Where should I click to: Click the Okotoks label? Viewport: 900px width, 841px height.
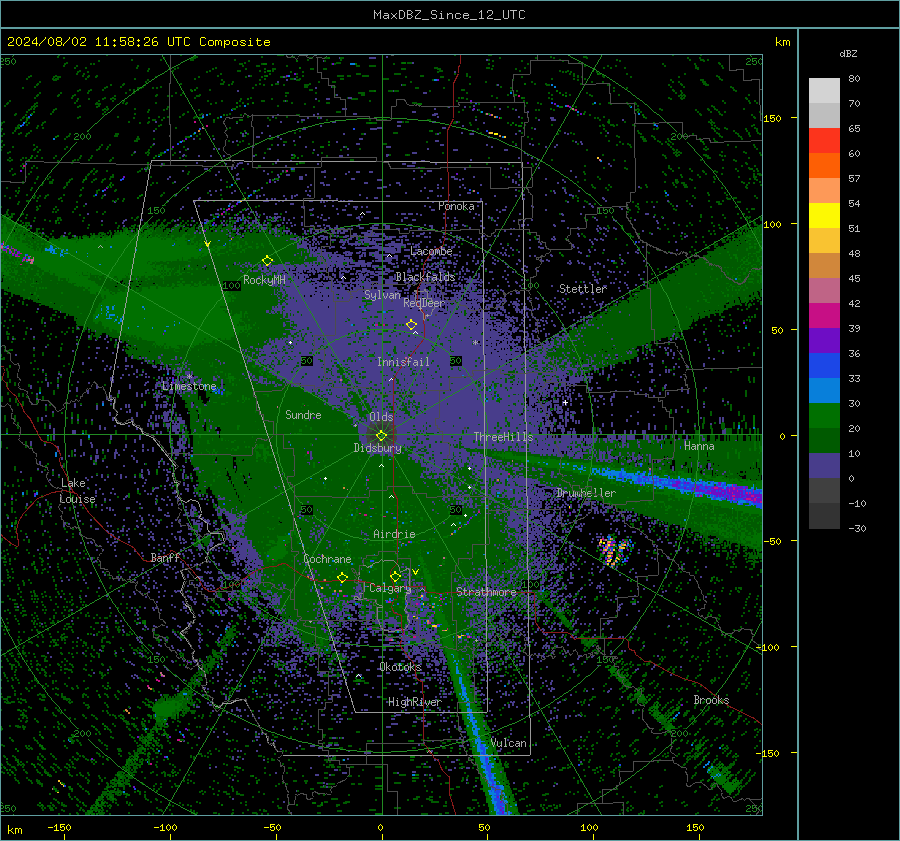(x=400, y=667)
